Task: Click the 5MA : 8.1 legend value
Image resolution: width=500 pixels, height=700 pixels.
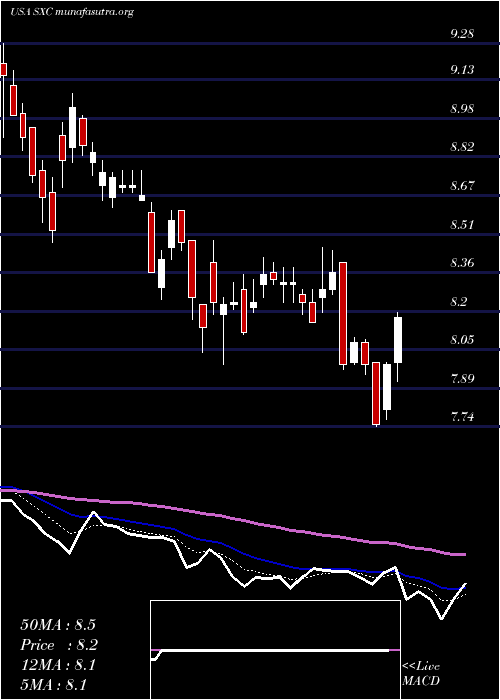Action: point(53,684)
